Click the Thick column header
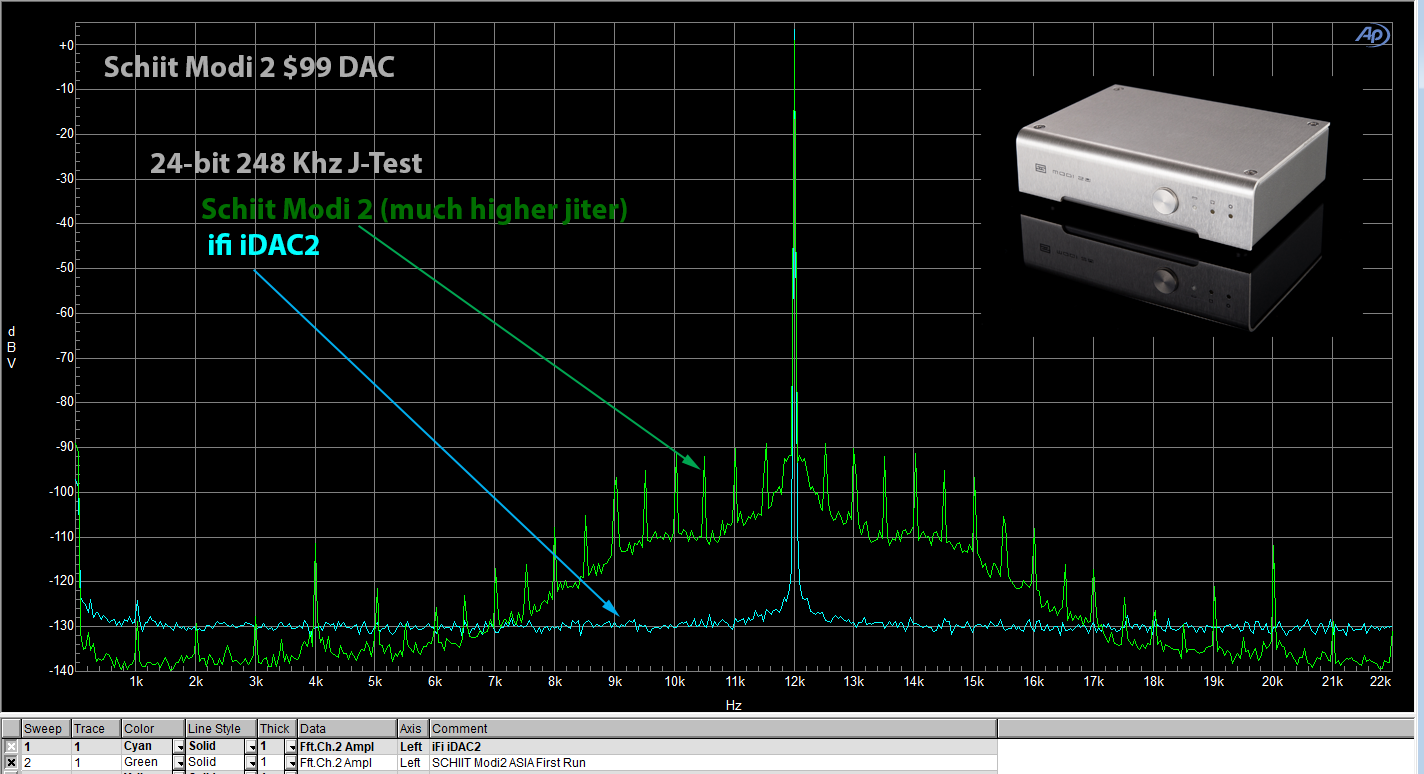 (277, 728)
